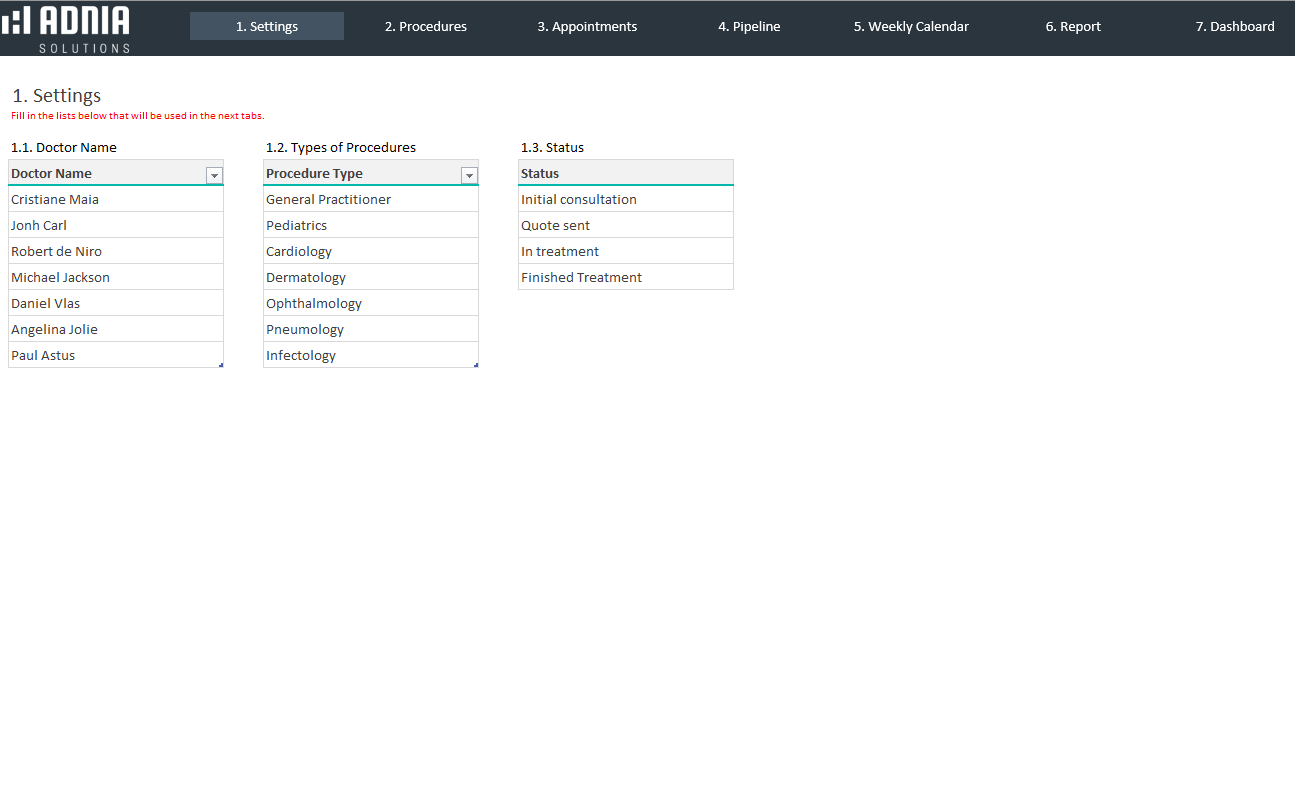This screenshot has height=786, width=1295.
Task: Open the Doctor Name filter dropdown
Action: coord(214,175)
